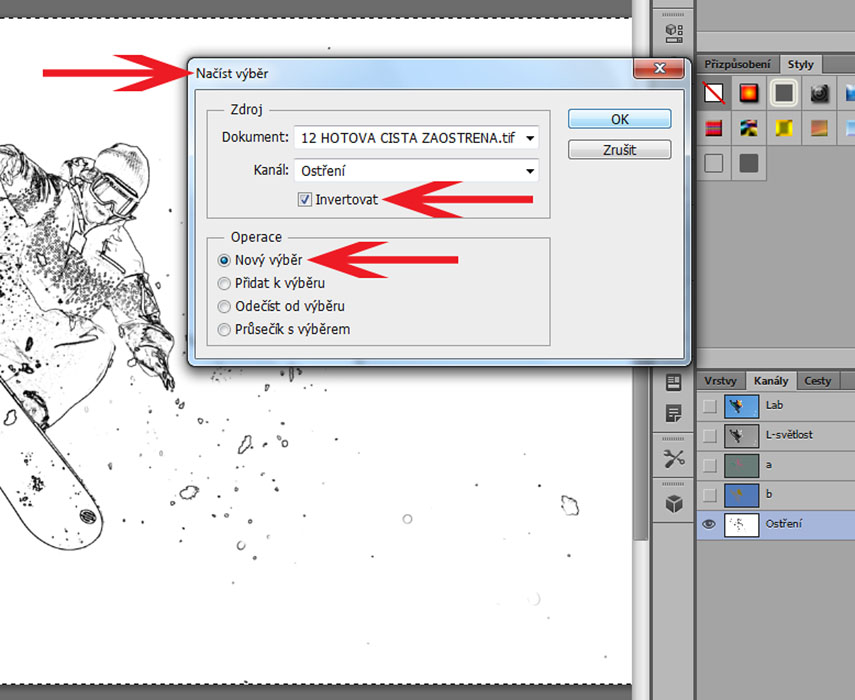855x700 pixels.
Task: Apply the red striped style swatch
Action: 714,128
